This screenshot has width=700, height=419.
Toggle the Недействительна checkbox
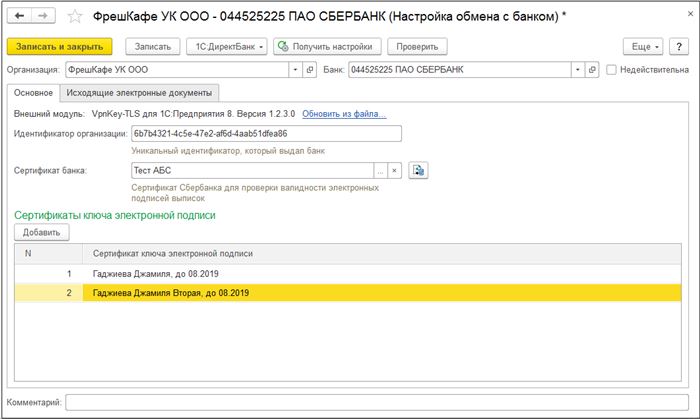tap(611, 70)
